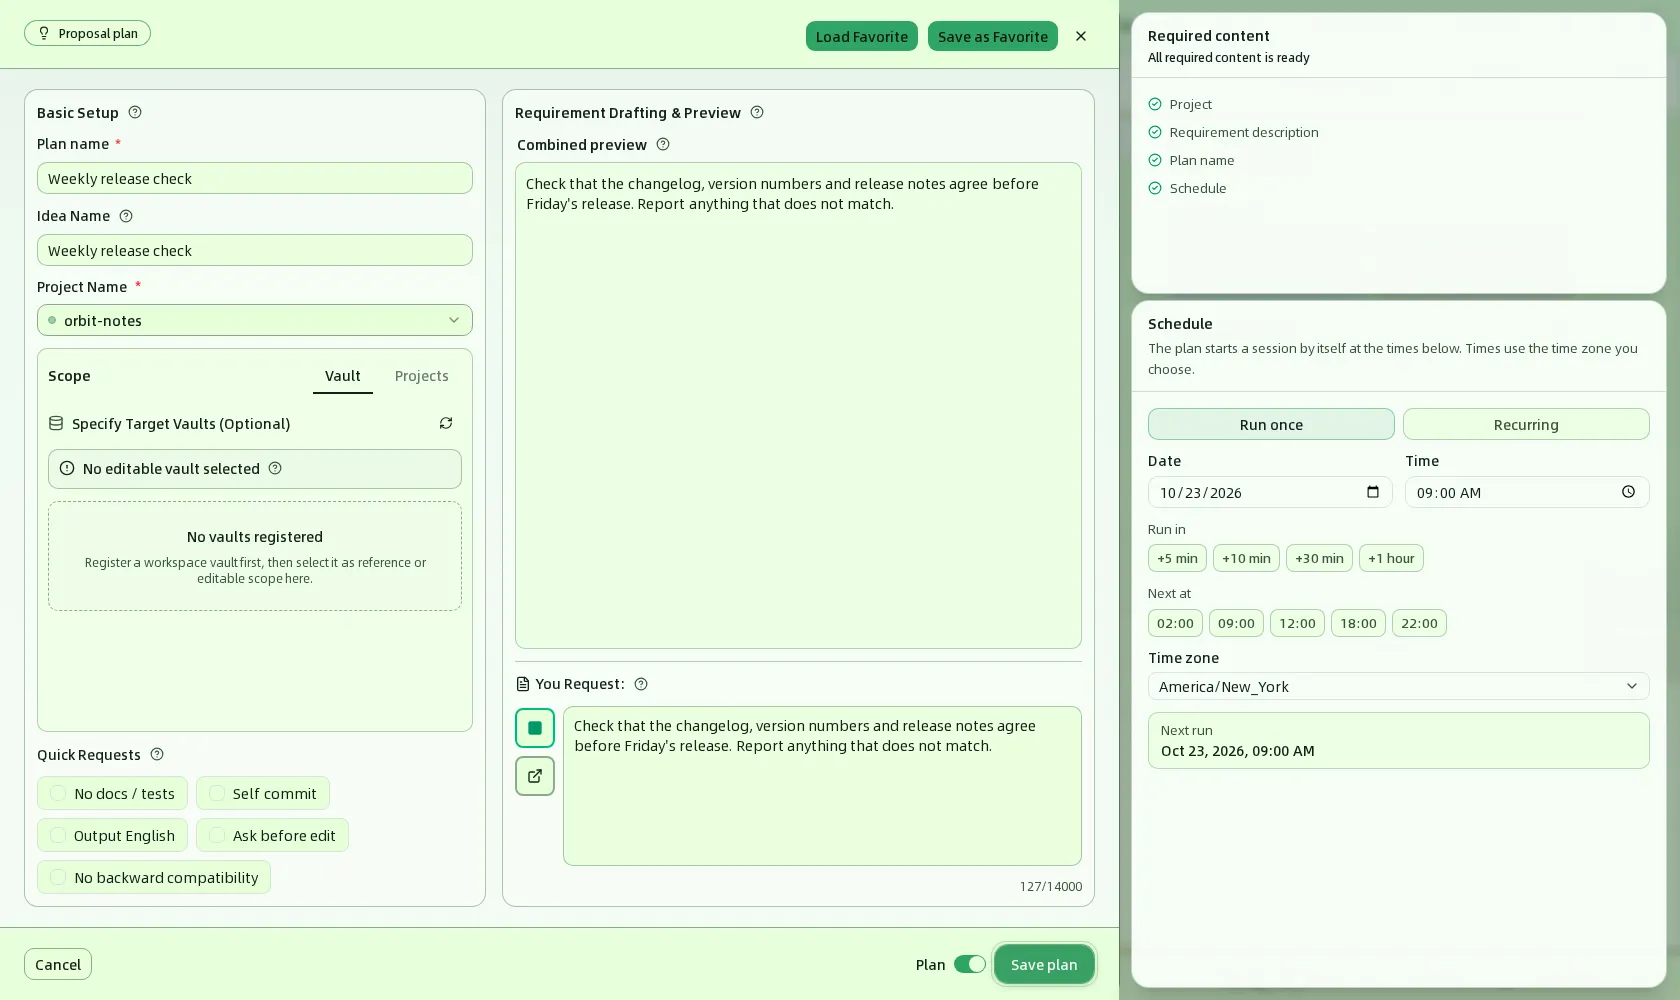Screen dimensions: 1680x1000
Task: Enable the No docs / tests option
Action: (112, 793)
